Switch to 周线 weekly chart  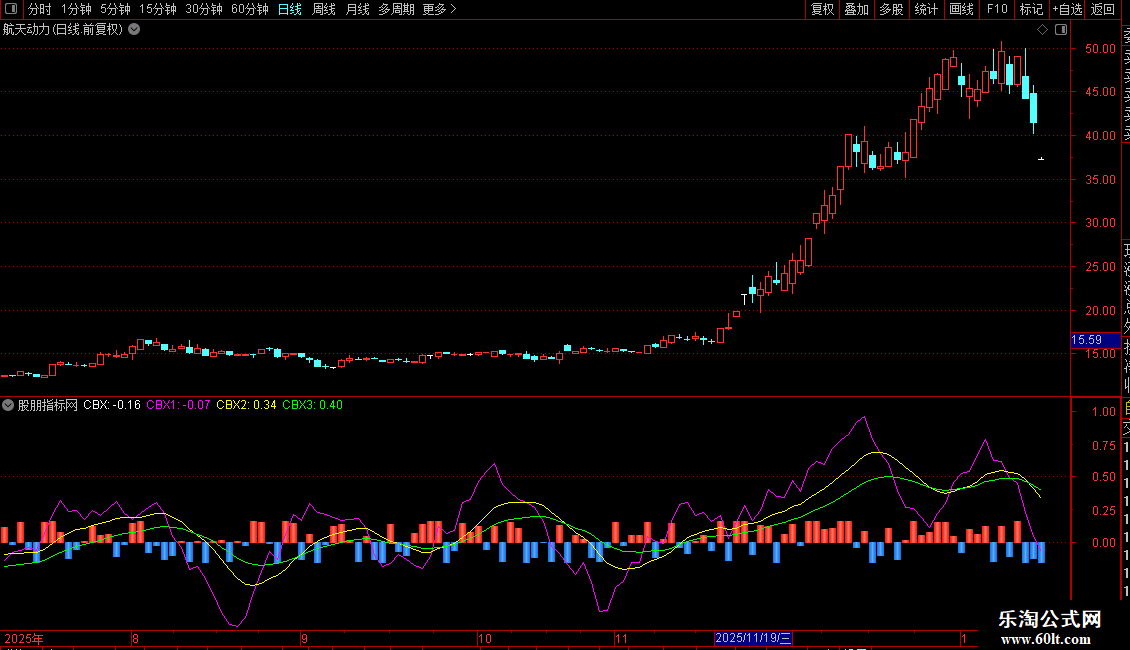[324, 9]
